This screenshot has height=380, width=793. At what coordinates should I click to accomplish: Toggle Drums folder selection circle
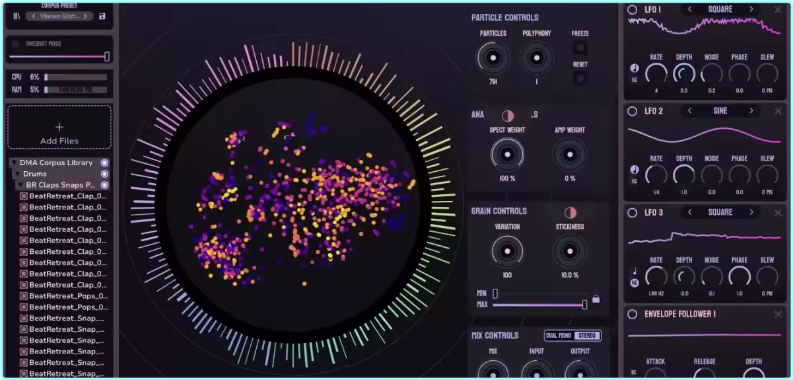104,174
